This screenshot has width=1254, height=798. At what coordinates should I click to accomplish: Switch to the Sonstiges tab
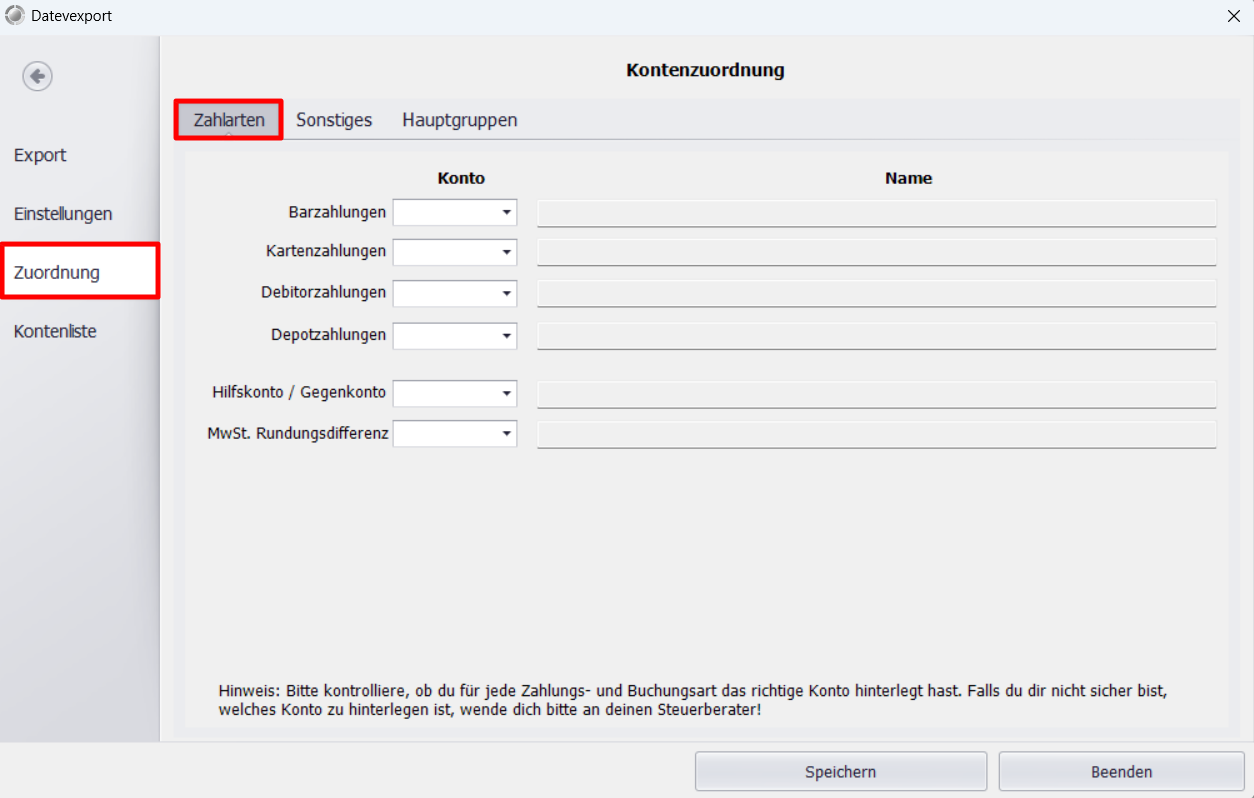tap(334, 120)
